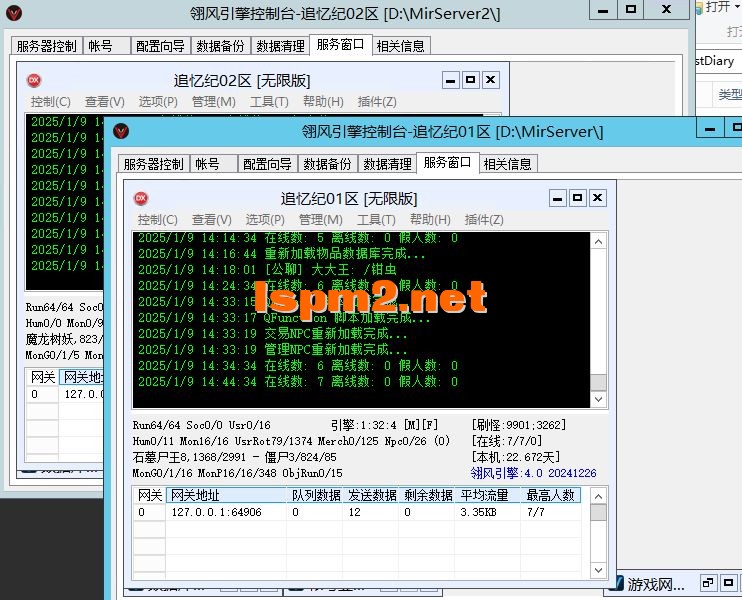Open 选项(P) menu in 追忆纪01区 window

(265, 220)
